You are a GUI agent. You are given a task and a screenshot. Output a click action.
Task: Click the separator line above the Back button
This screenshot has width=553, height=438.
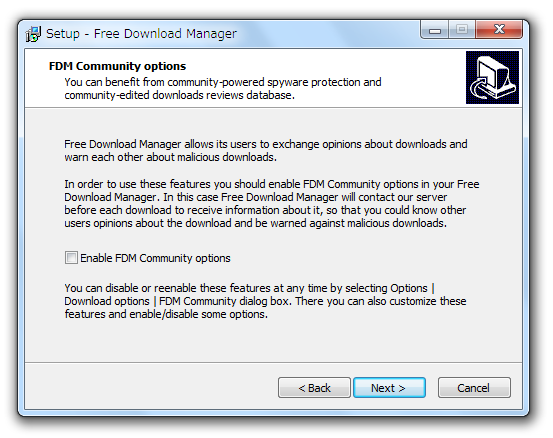pos(273,362)
